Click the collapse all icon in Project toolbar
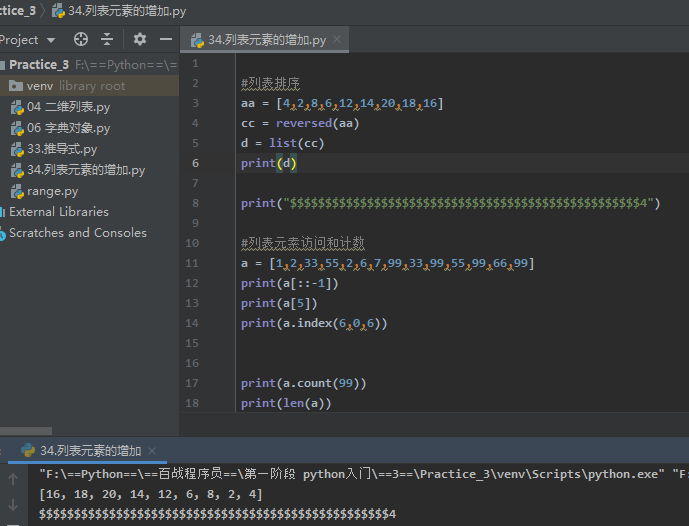 tap(107, 39)
